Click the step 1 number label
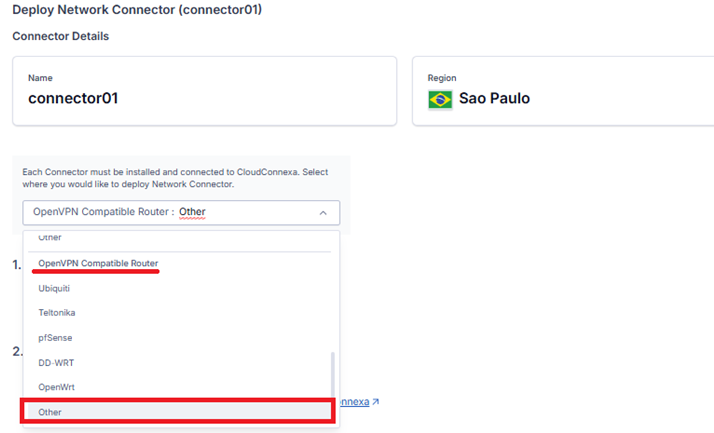The height and width of the screenshot is (433, 714). click(17, 264)
